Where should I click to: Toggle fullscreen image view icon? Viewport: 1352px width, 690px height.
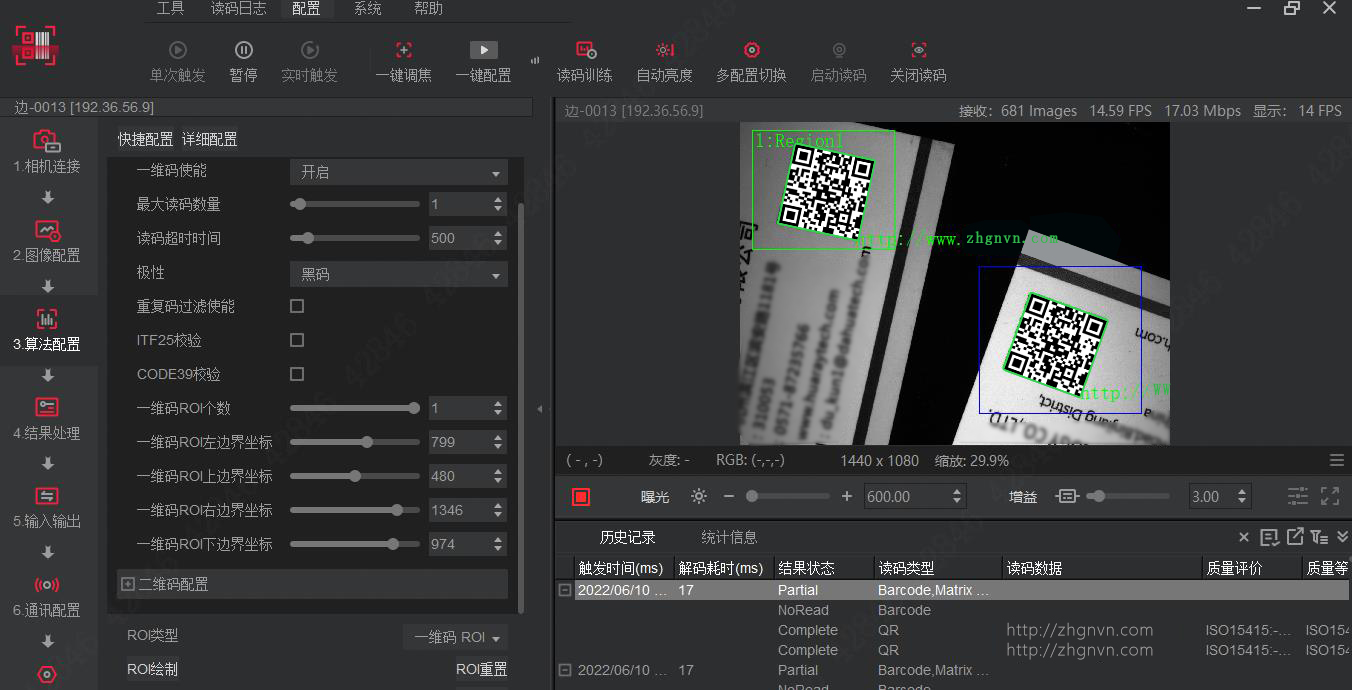pos(1330,496)
